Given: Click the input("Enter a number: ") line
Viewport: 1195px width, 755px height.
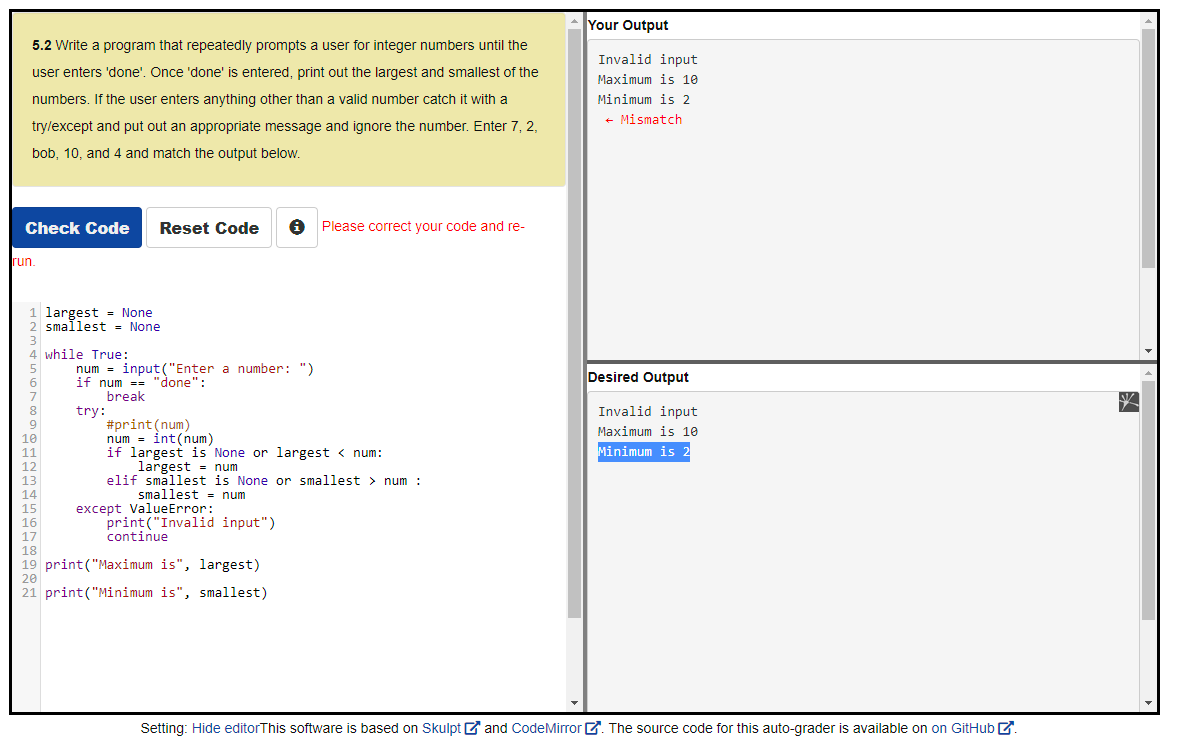Looking at the screenshot, I should [x=194, y=369].
